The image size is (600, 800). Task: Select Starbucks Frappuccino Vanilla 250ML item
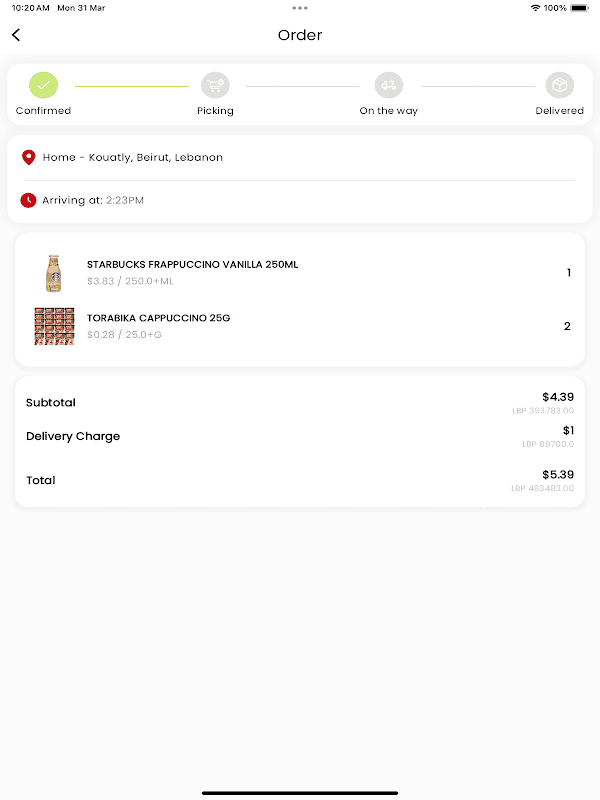point(192,265)
